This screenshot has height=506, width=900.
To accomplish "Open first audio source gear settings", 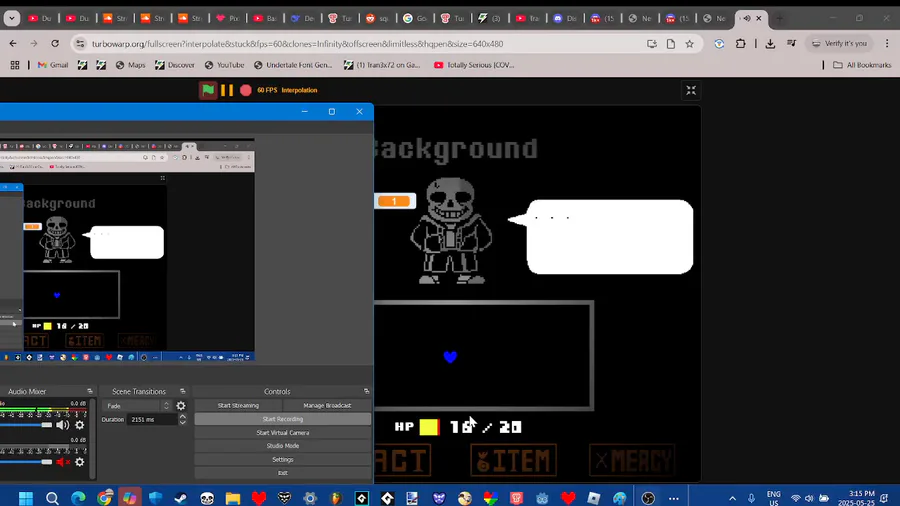I will [x=80, y=425].
